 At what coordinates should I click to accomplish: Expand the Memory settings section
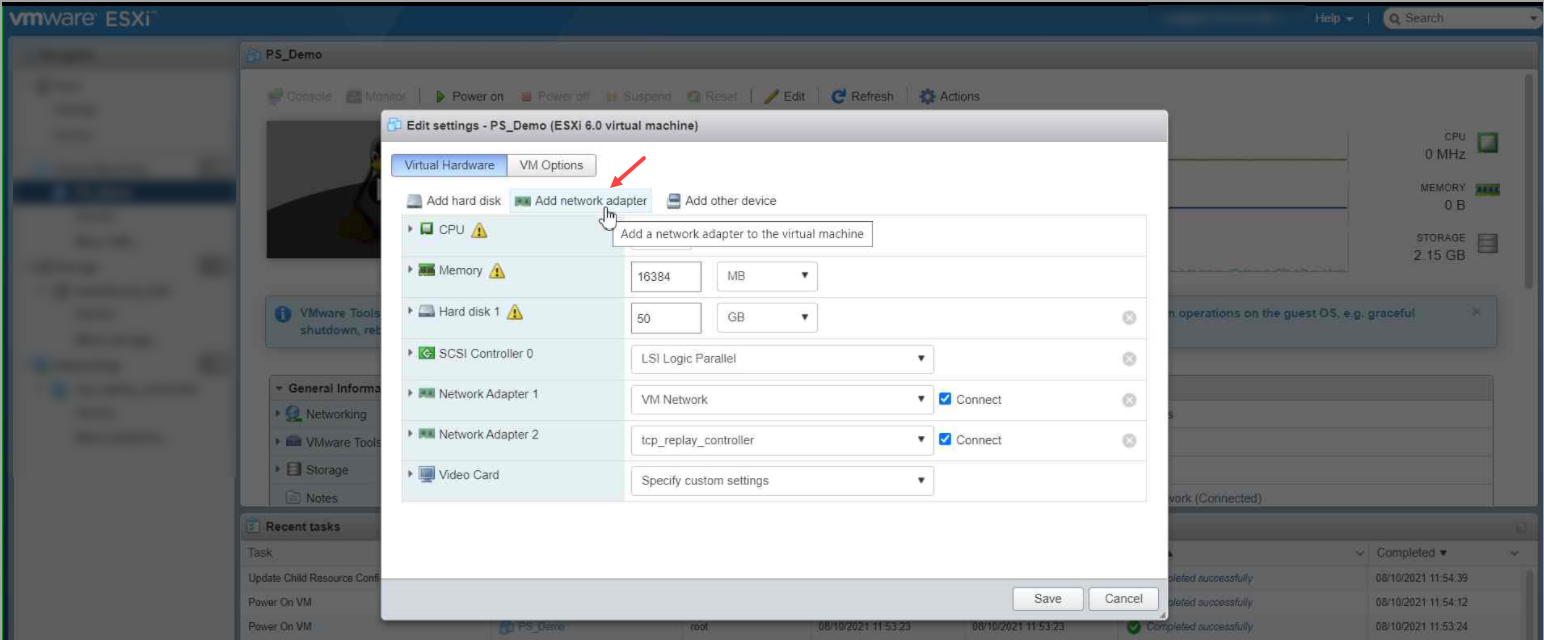tap(410, 270)
